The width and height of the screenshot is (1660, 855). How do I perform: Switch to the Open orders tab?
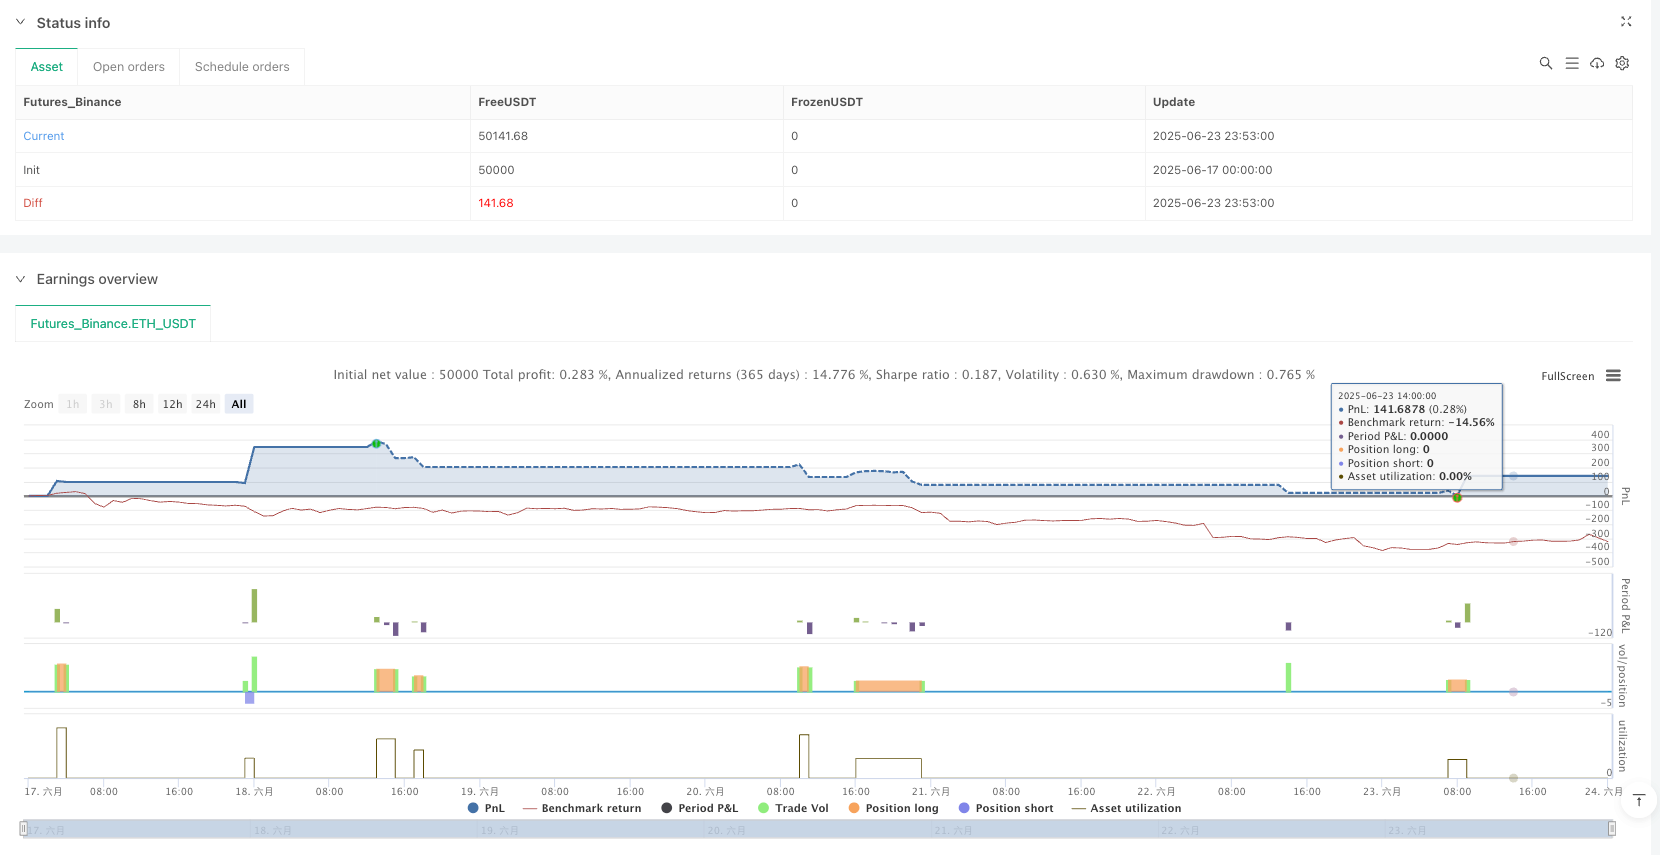(129, 67)
